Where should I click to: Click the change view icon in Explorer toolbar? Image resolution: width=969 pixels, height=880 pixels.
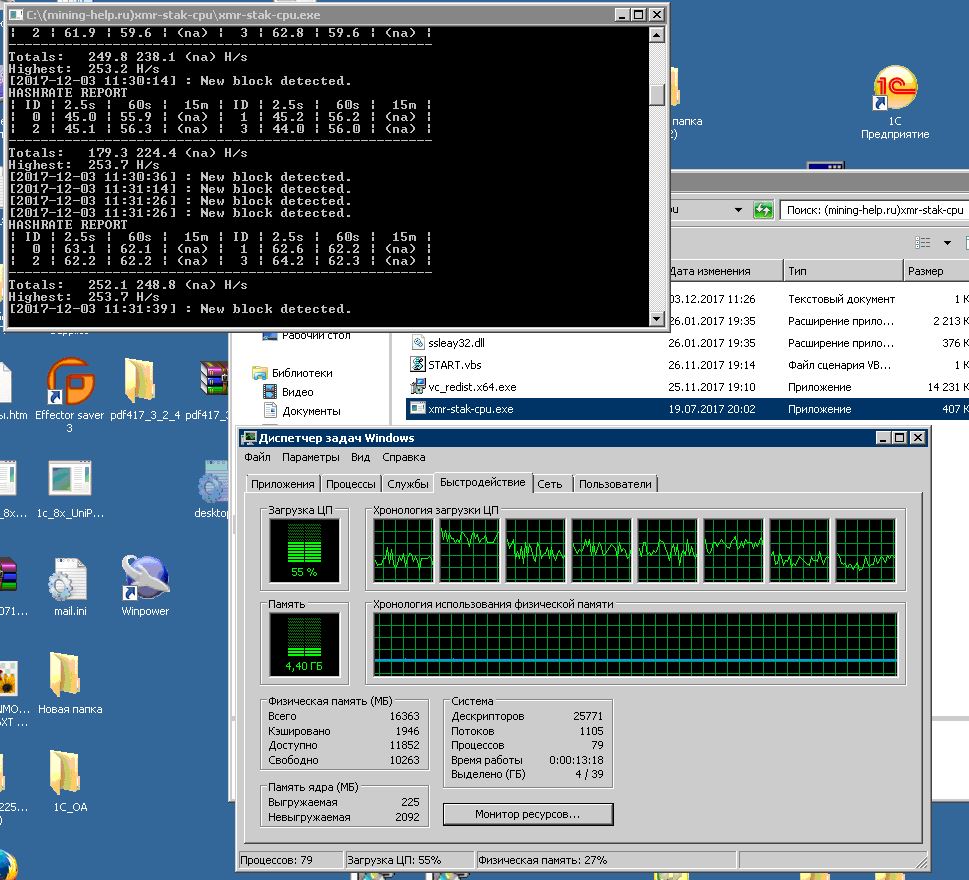click(x=923, y=243)
